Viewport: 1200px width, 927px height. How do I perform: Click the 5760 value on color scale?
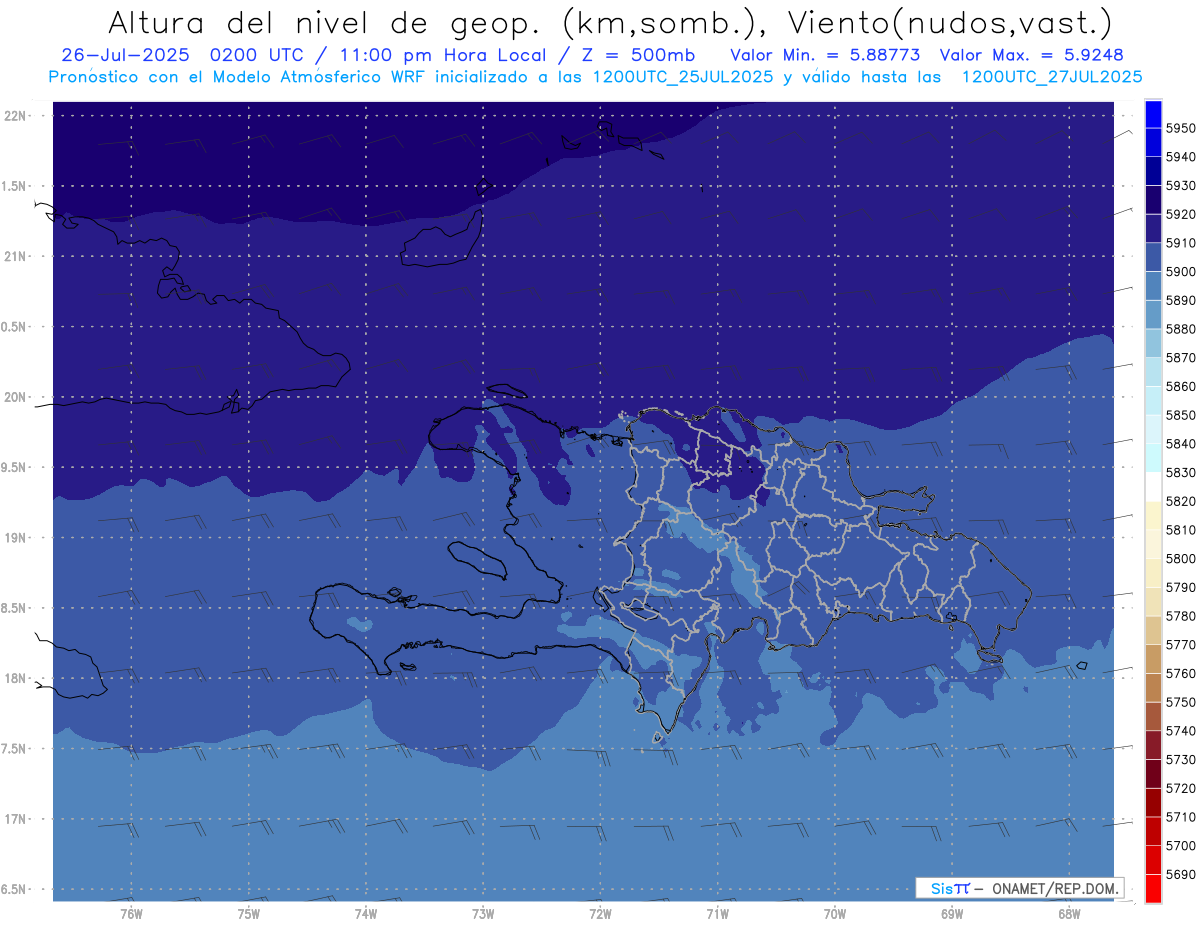[x=1180, y=673]
